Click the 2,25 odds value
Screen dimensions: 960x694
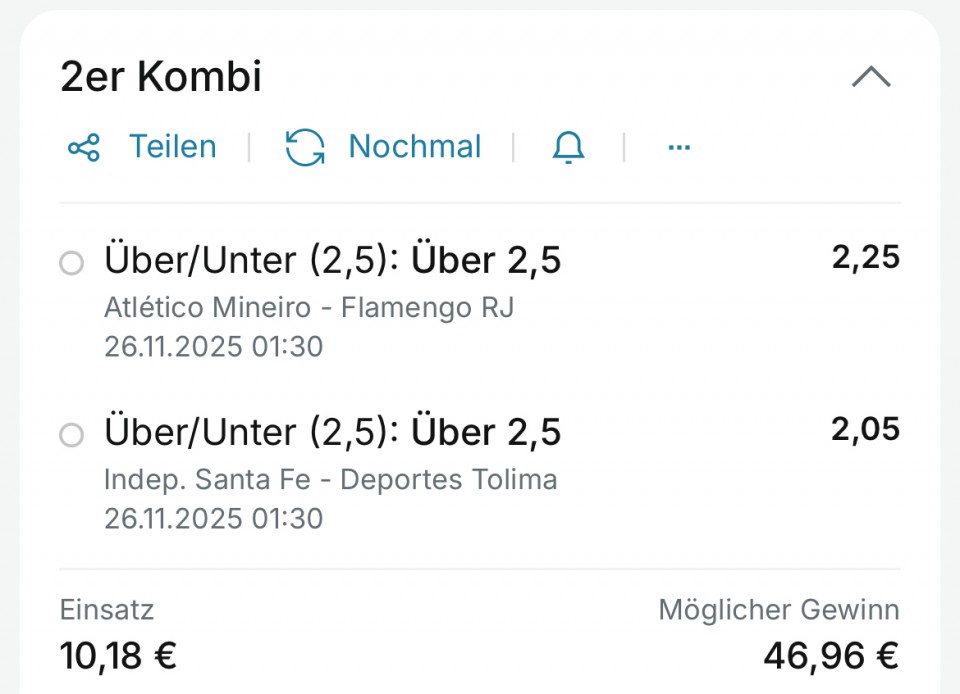pos(865,258)
